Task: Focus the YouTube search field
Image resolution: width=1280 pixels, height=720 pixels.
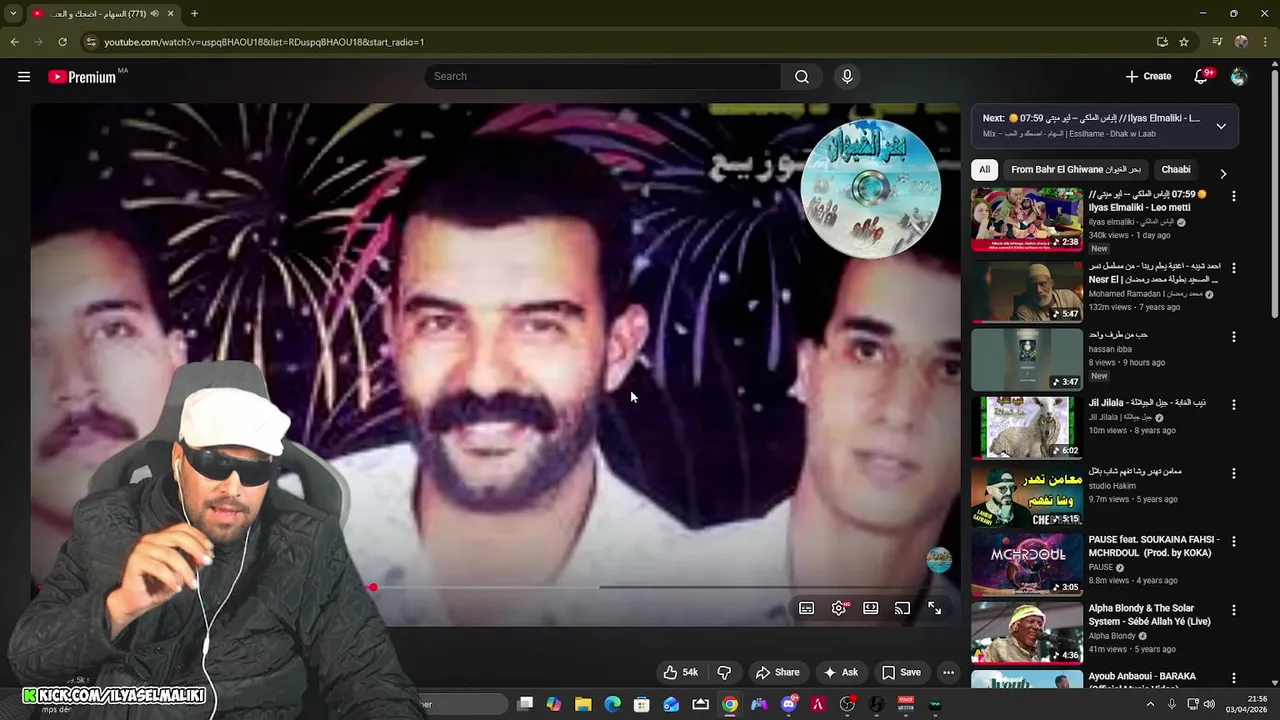Action: pyautogui.click(x=603, y=76)
